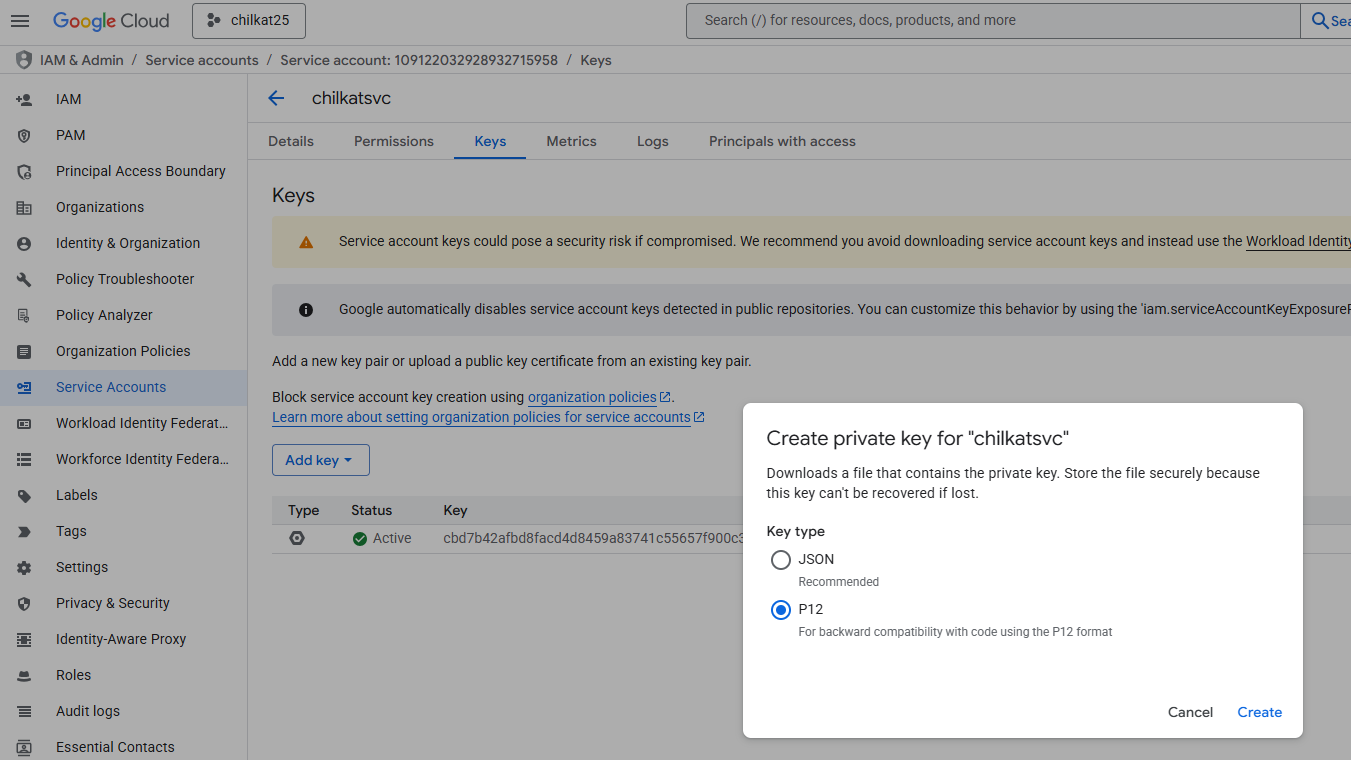Click the orange warning triangle icon
The width and height of the screenshot is (1351, 760).
[306, 242]
